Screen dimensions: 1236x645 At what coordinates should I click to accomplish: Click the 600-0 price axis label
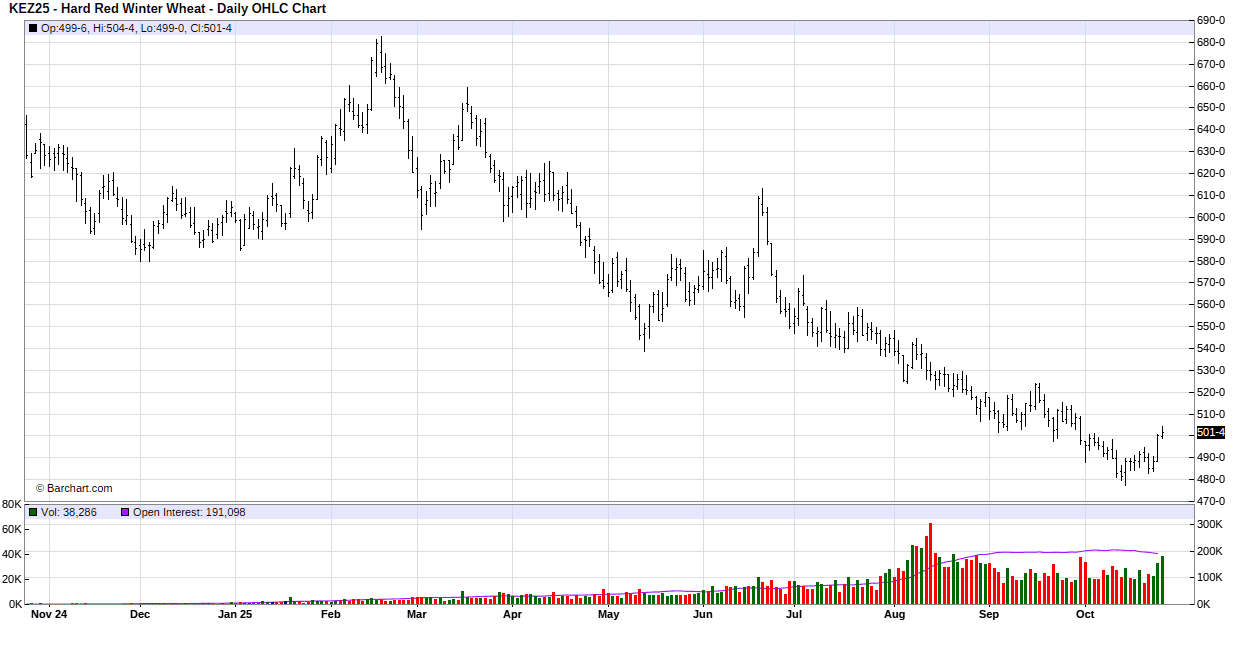pyautogui.click(x=1212, y=217)
